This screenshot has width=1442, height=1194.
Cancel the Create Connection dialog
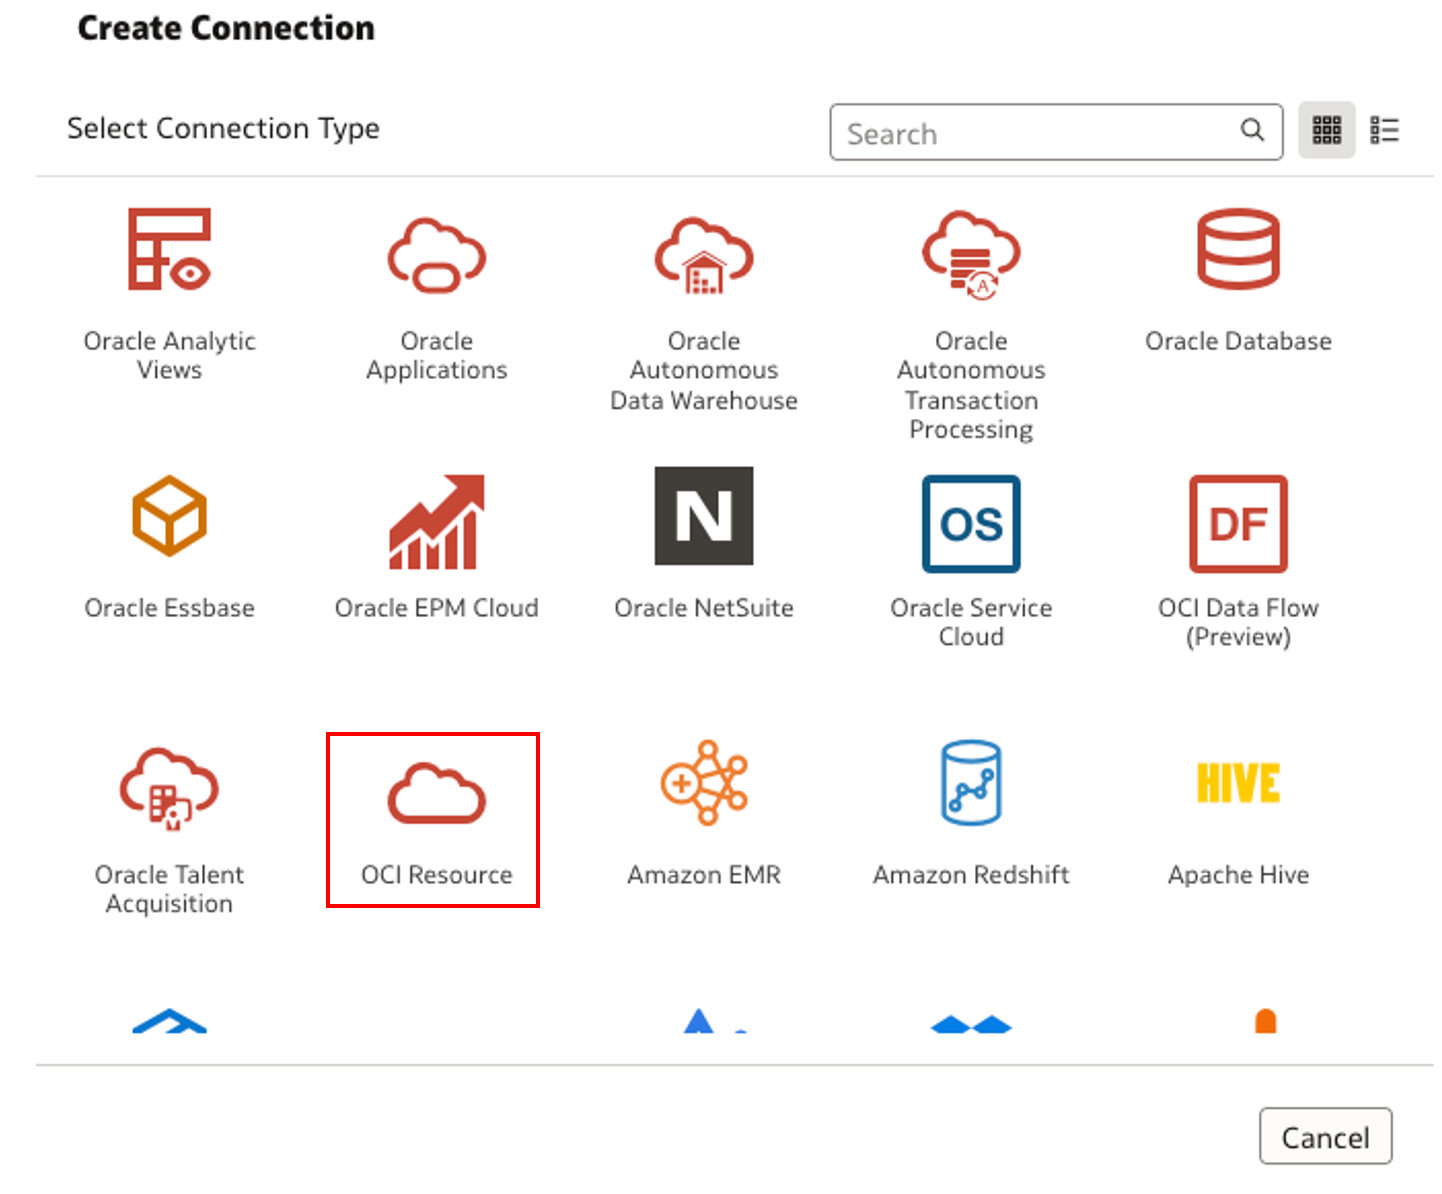(x=1325, y=1136)
